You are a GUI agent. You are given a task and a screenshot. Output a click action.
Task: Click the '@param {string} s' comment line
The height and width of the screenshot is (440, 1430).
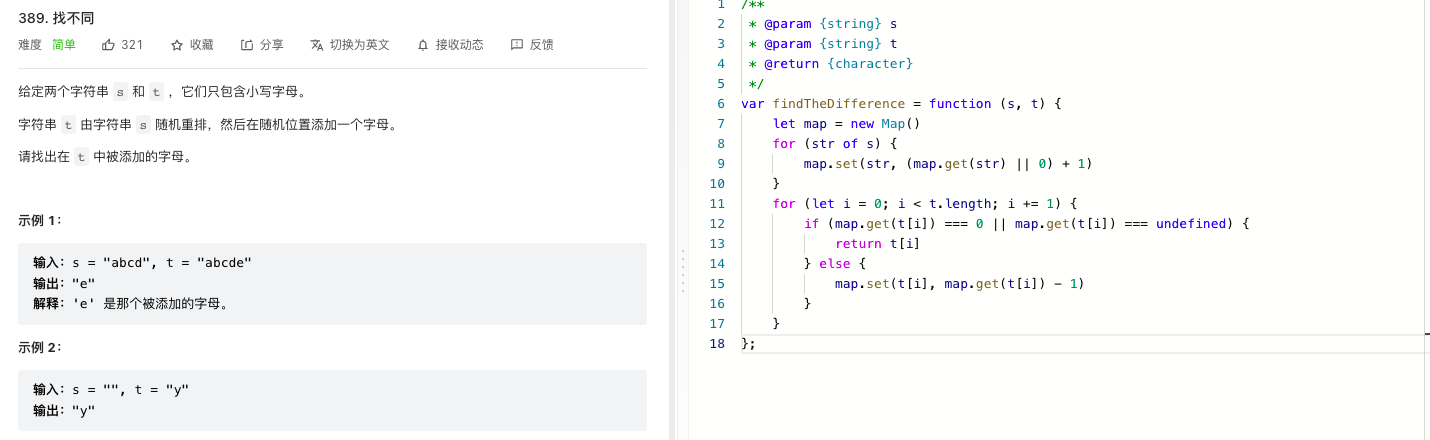[822, 24]
